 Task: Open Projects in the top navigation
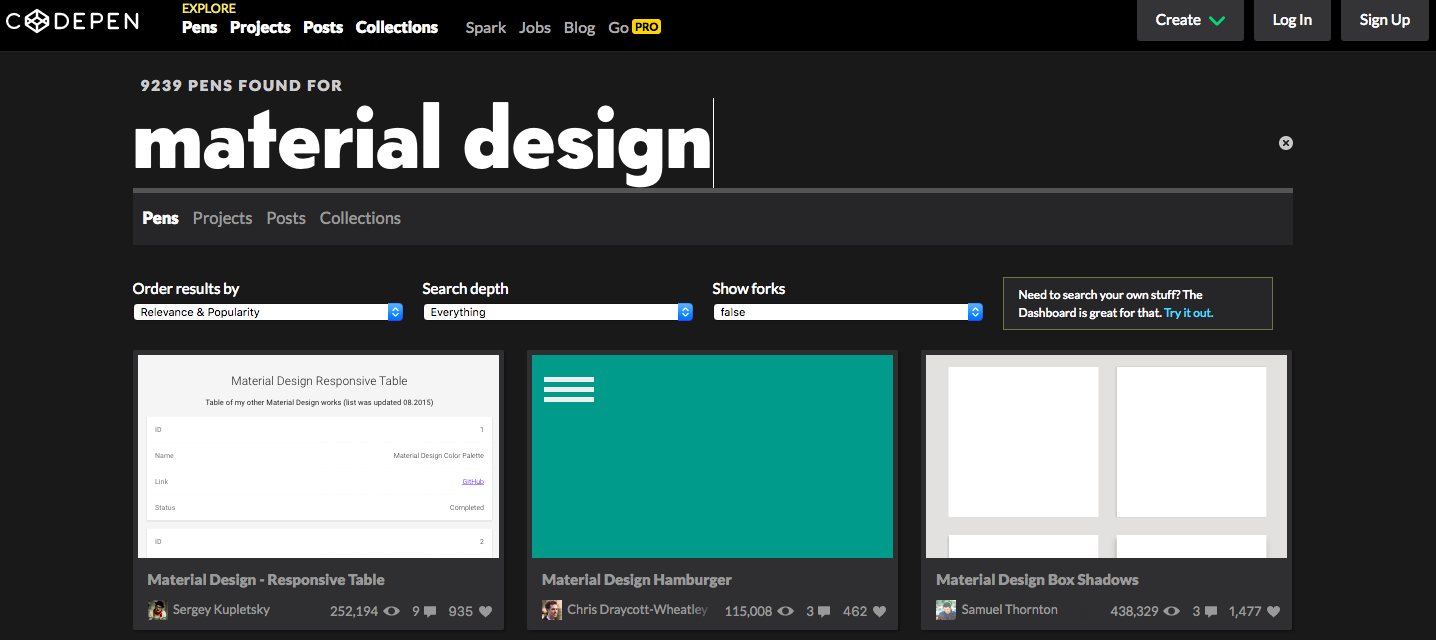click(260, 27)
